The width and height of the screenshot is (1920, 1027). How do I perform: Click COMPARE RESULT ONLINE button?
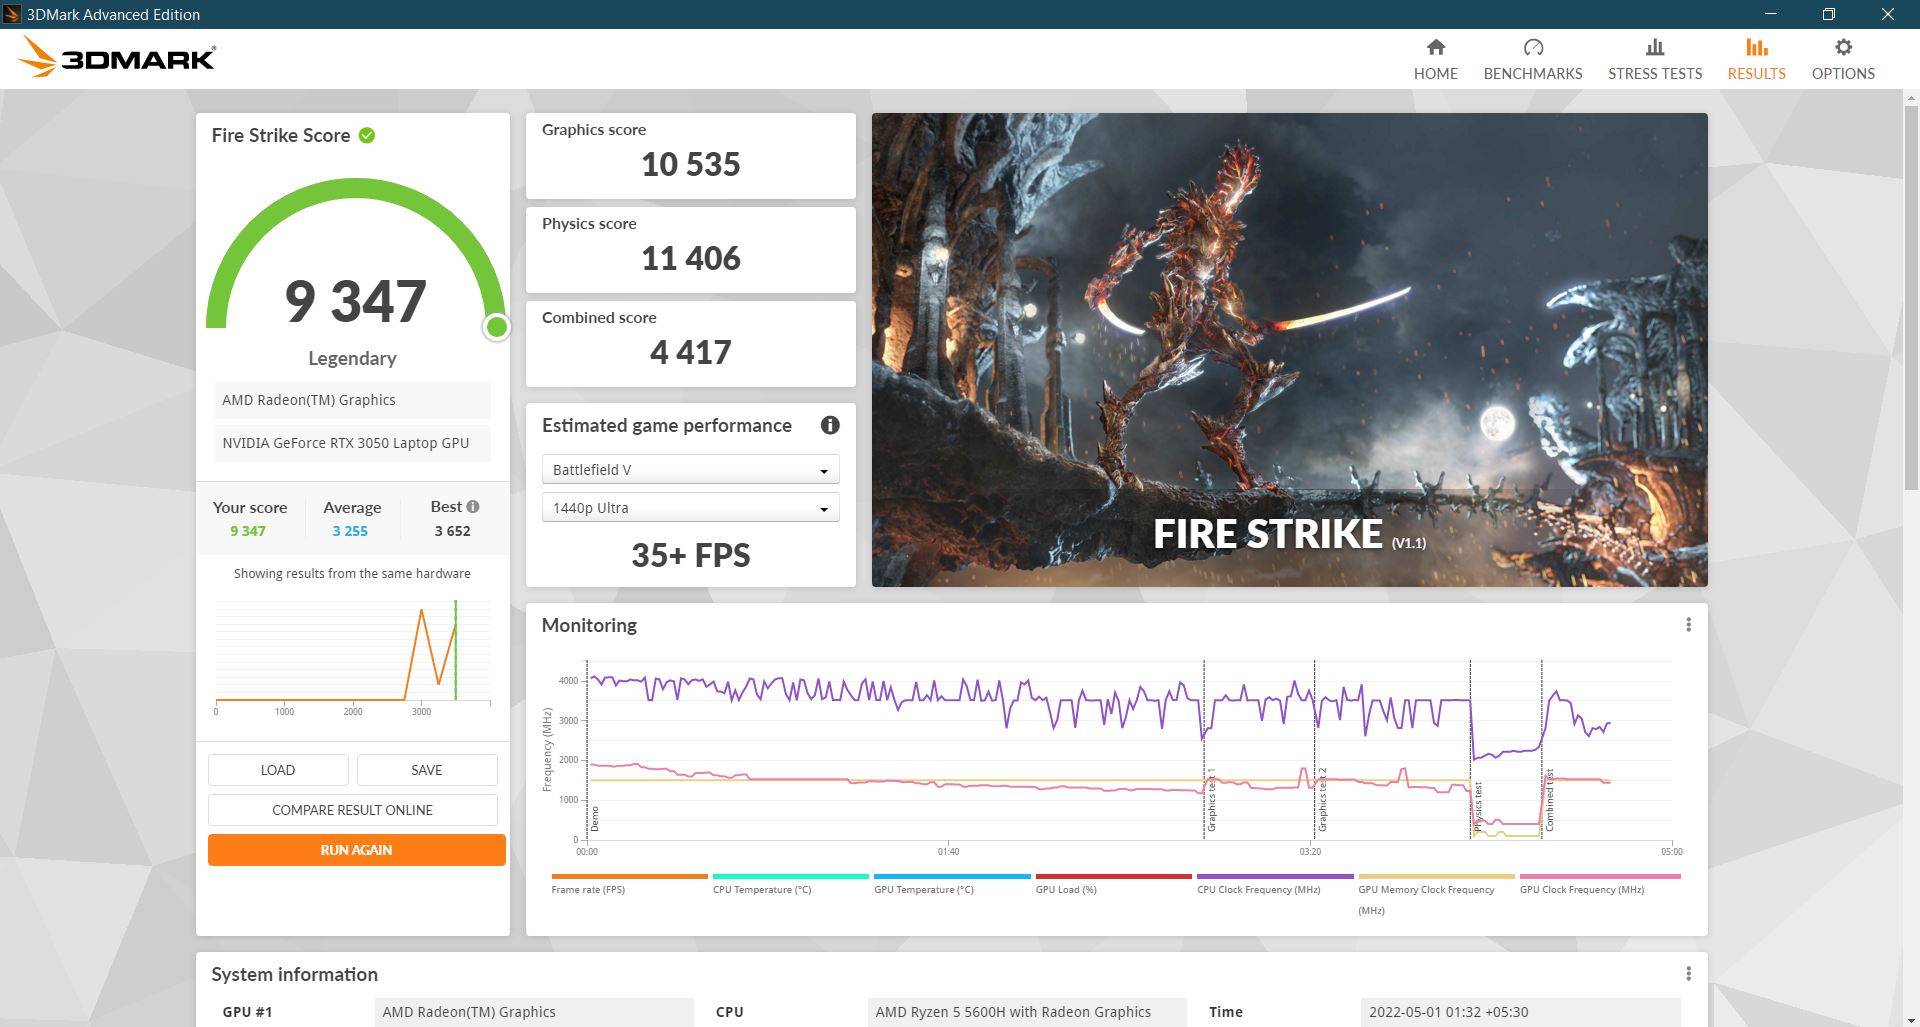352,810
